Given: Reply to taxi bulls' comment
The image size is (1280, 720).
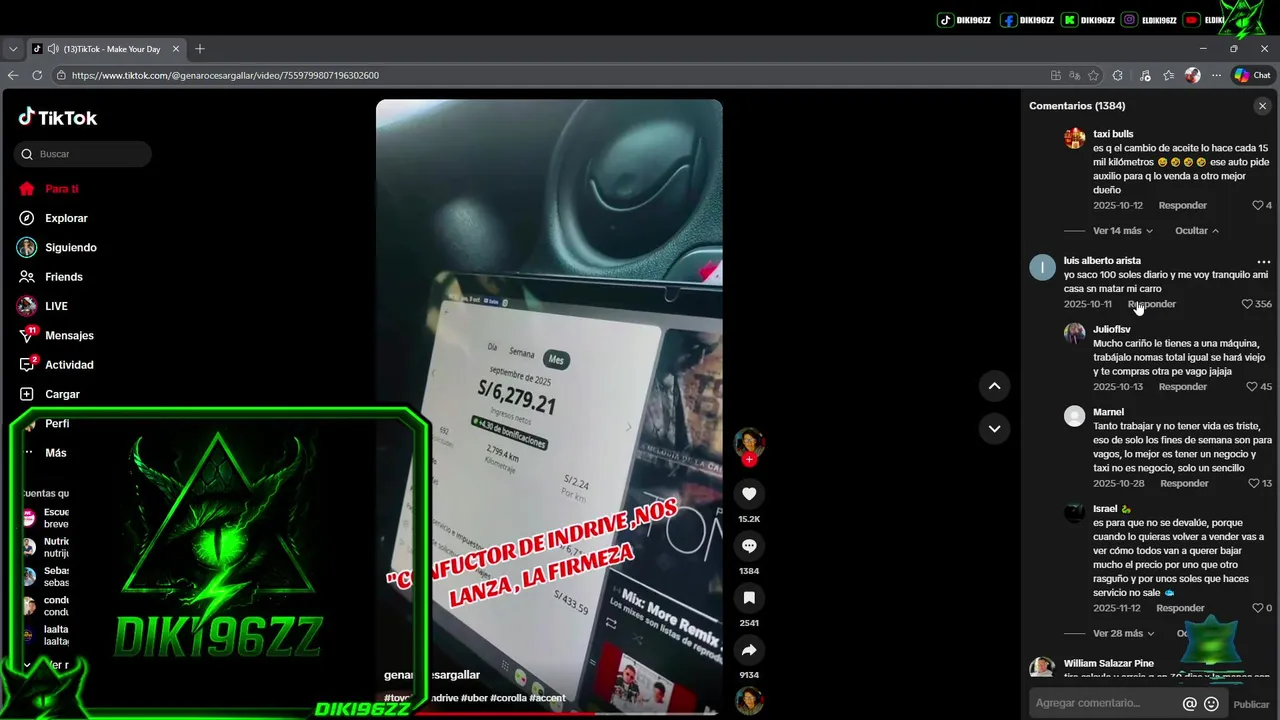Looking at the screenshot, I should [x=1182, y=205].
